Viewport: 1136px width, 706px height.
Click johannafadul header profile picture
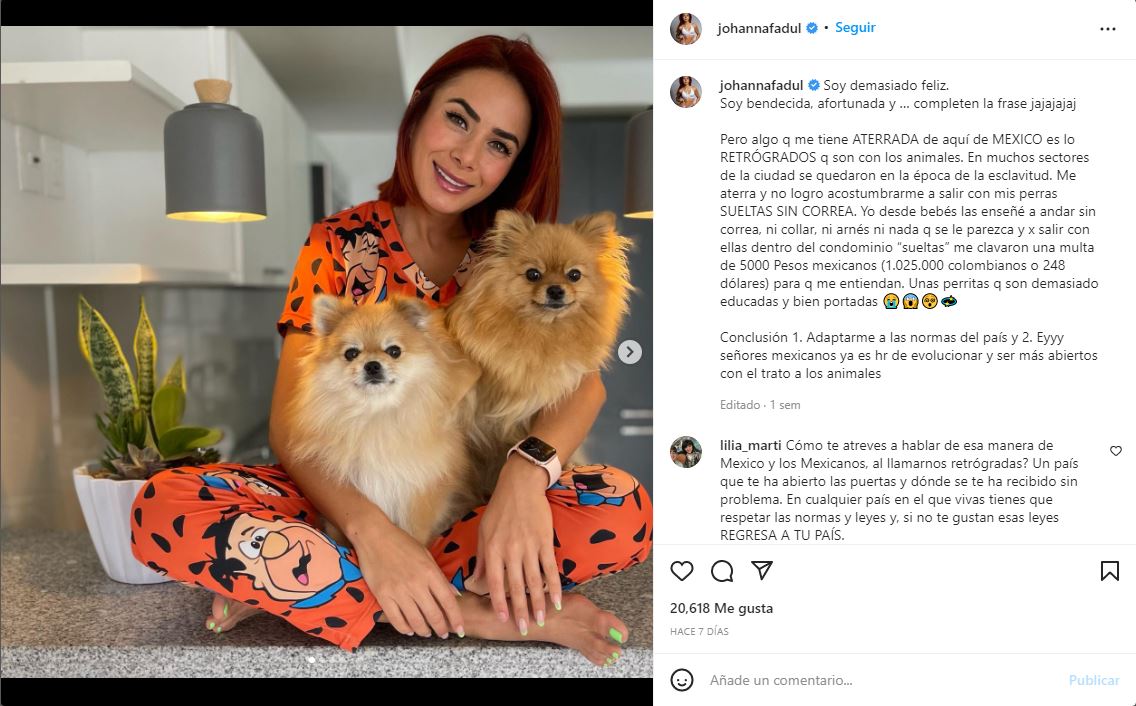685,29
